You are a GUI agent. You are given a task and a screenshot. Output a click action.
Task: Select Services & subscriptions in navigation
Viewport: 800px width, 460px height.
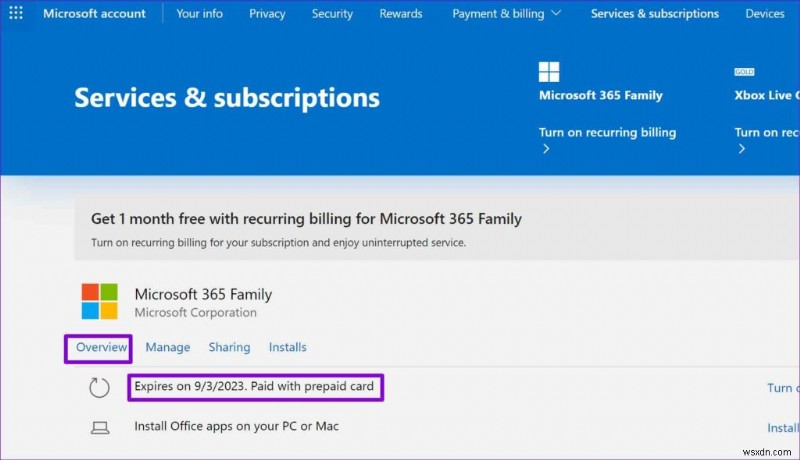pyautogui.click(x=655, y=14)
